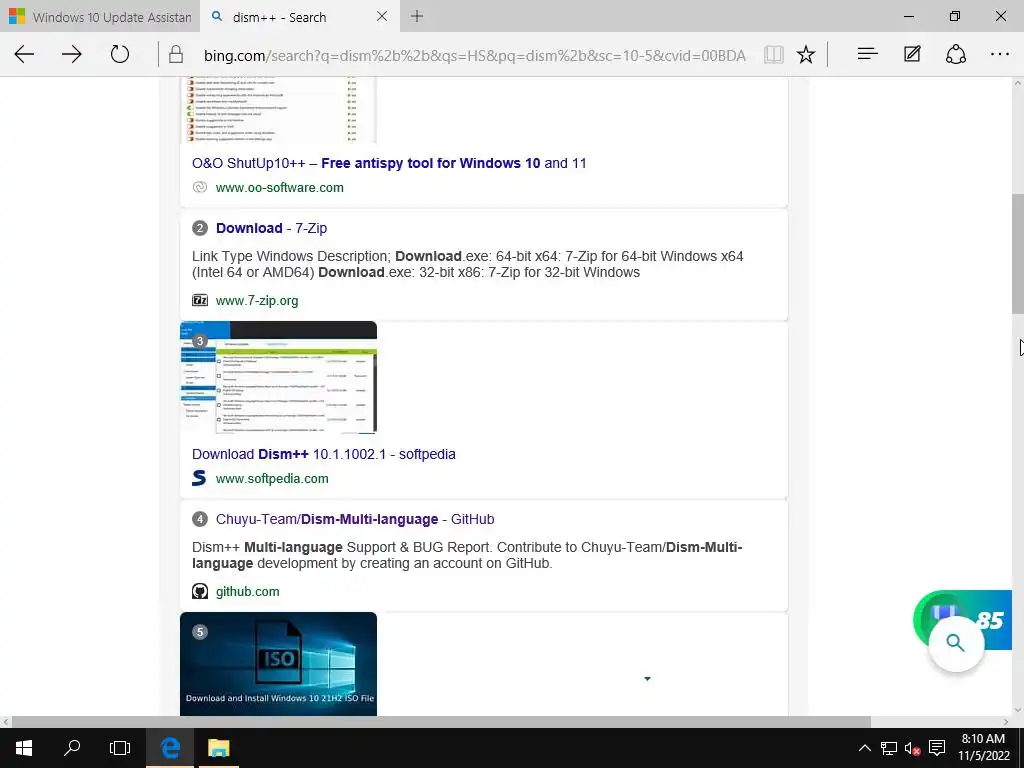
Task: Open Dism++ softpedia screenshot thumbnail
Action: 278,377
